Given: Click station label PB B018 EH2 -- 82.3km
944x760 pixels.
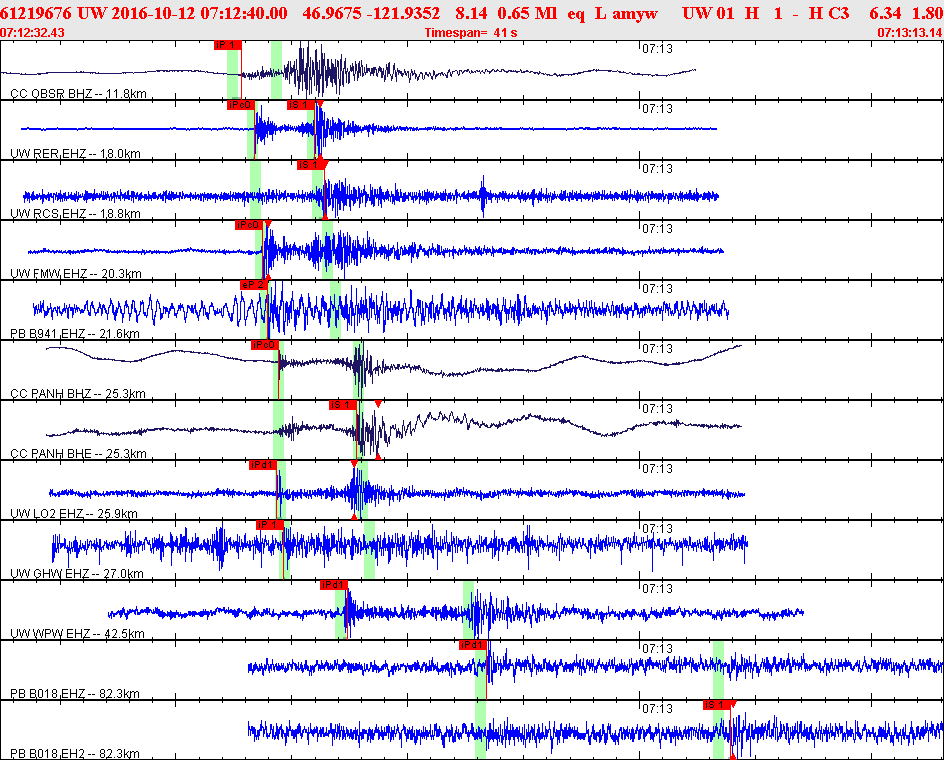Looking at the screenshot, I should 75,753.
